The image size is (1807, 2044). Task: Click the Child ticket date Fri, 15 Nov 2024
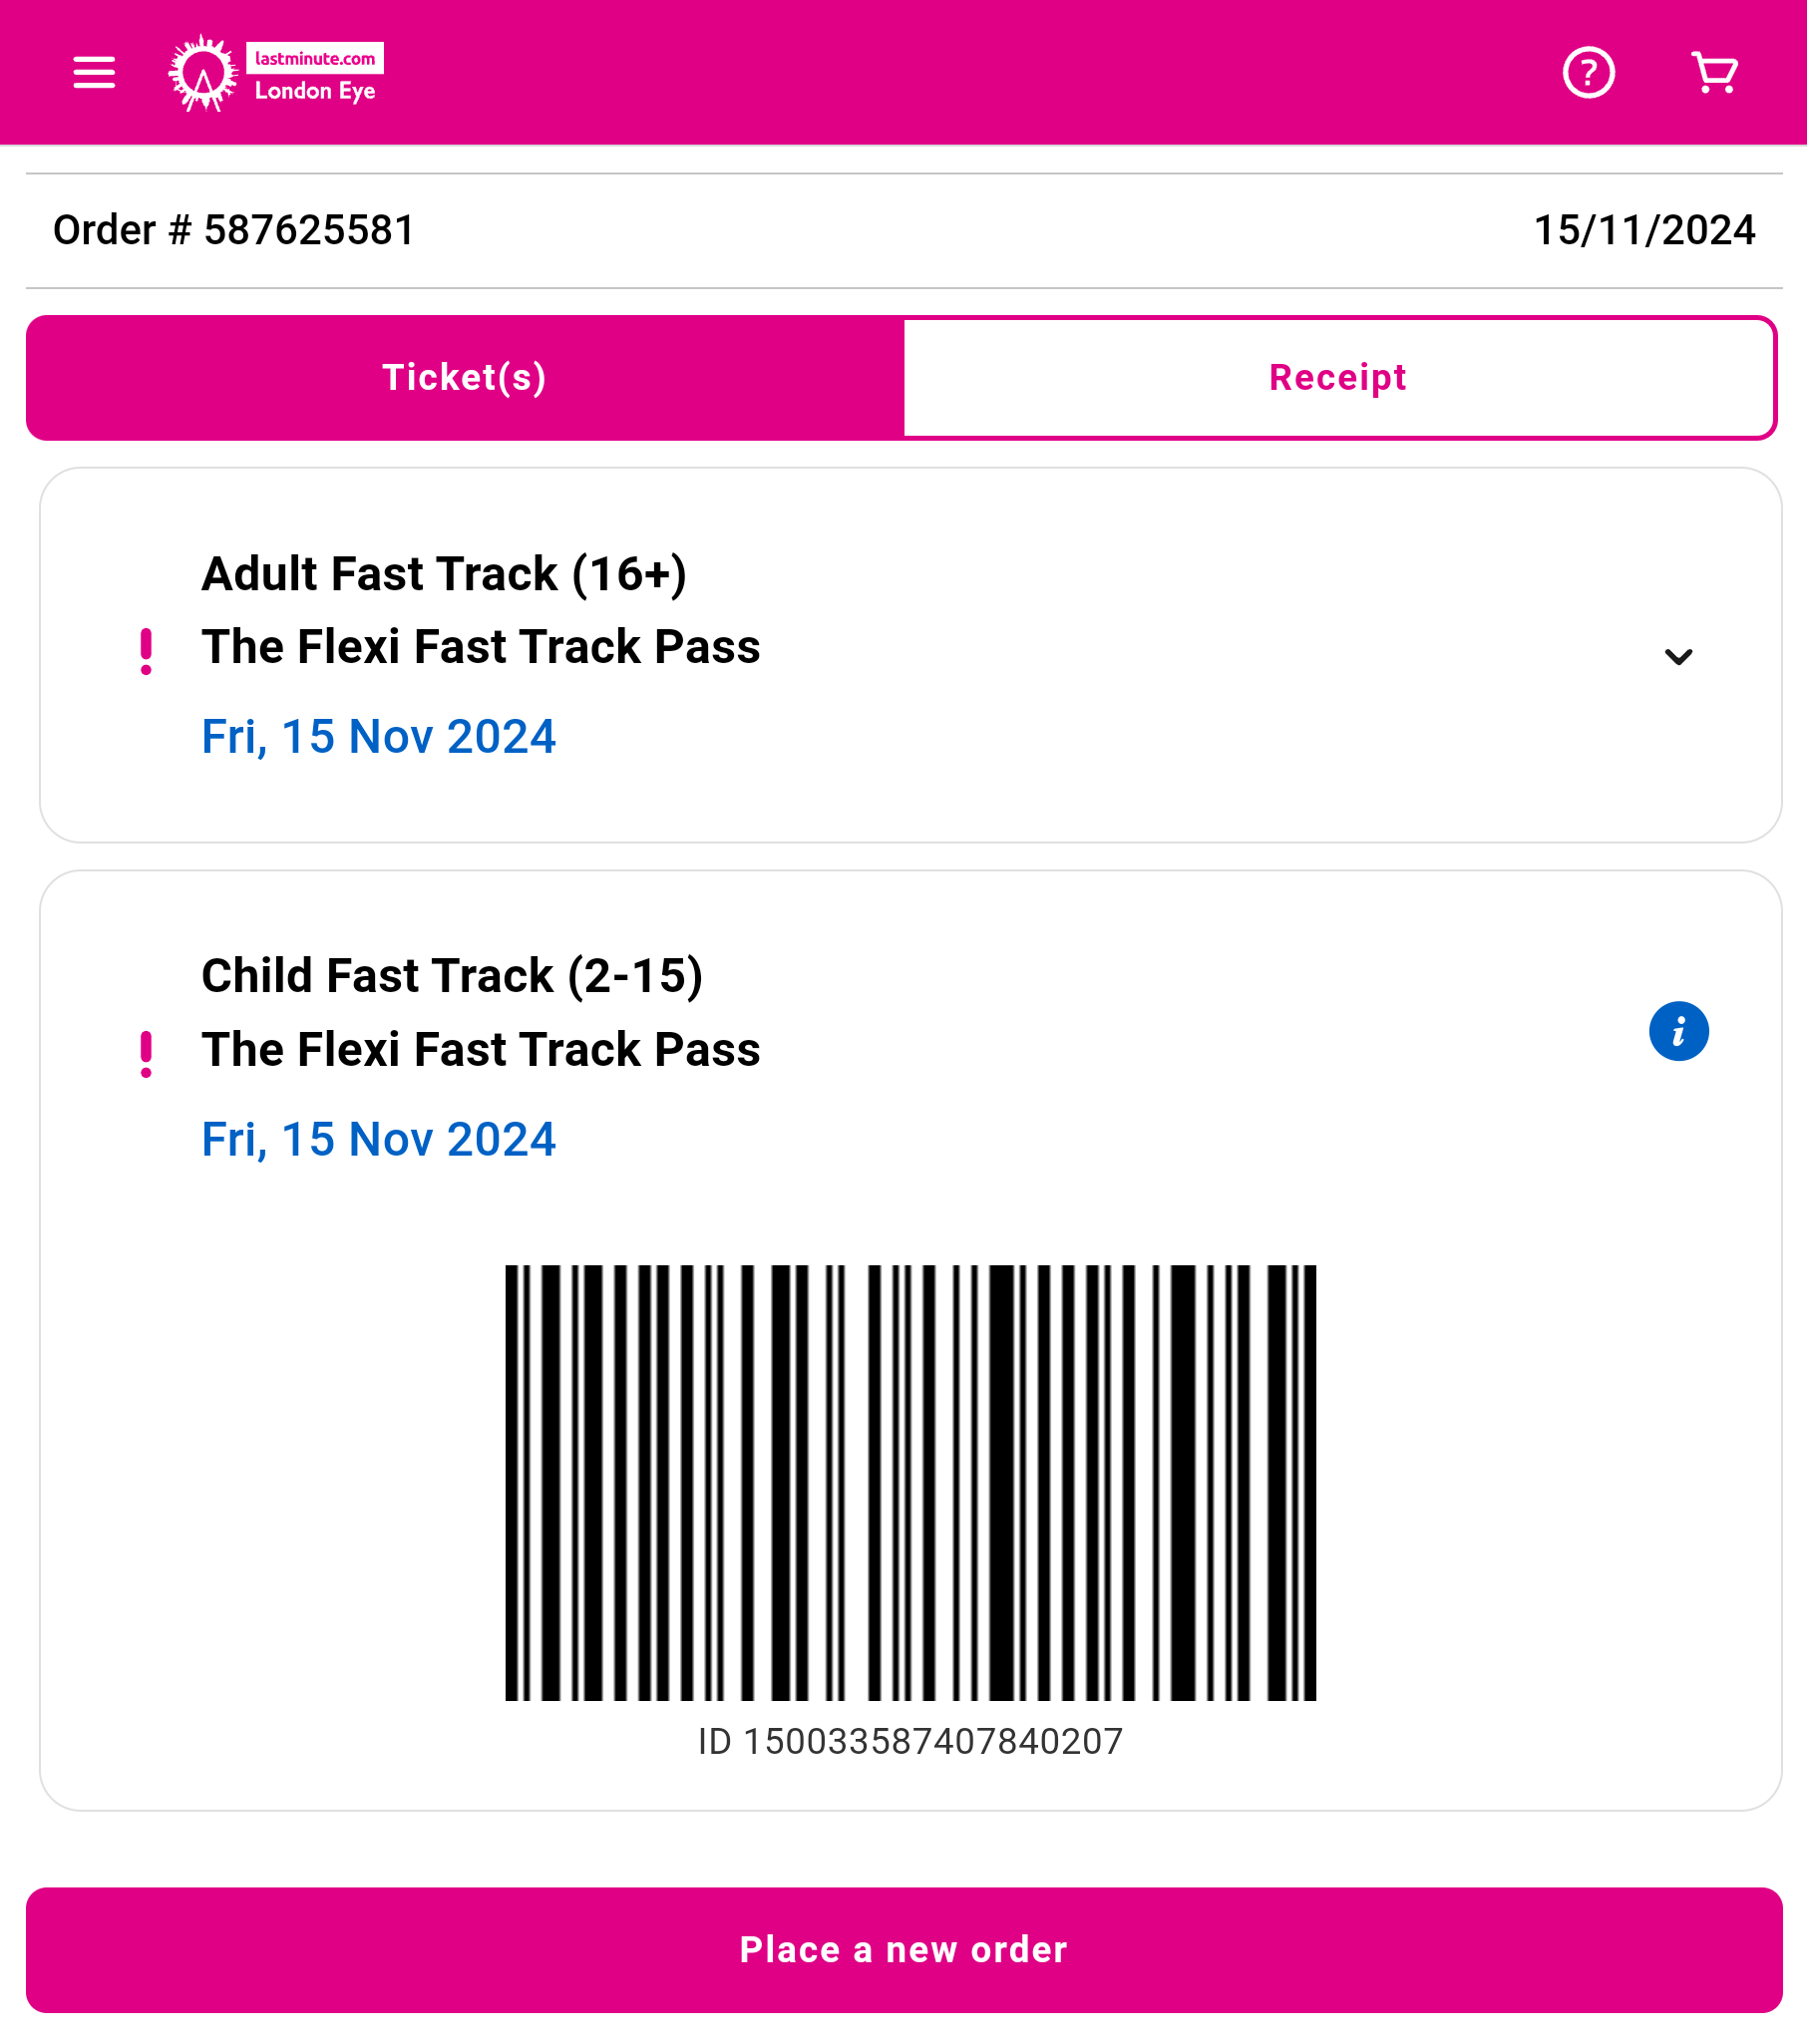[x=378, y=1139]
